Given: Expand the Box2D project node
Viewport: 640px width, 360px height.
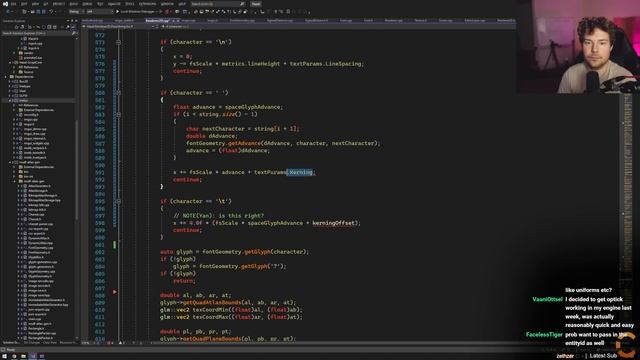Looking at the screenshot, I should click(x=10, y=81).
